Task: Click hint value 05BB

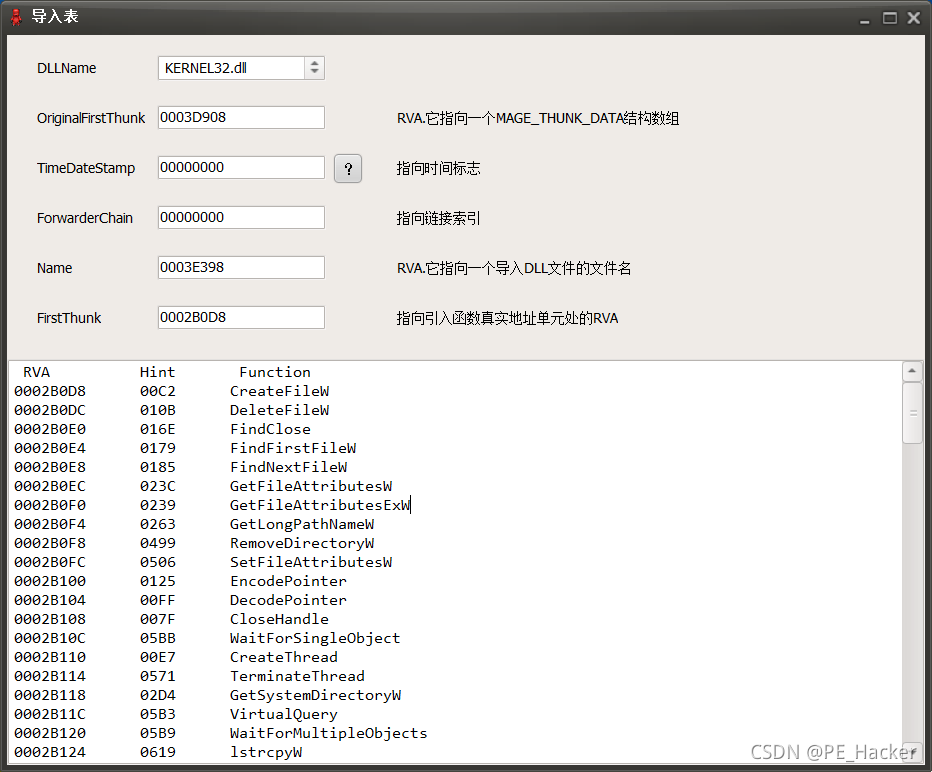Action: [158, 638]
